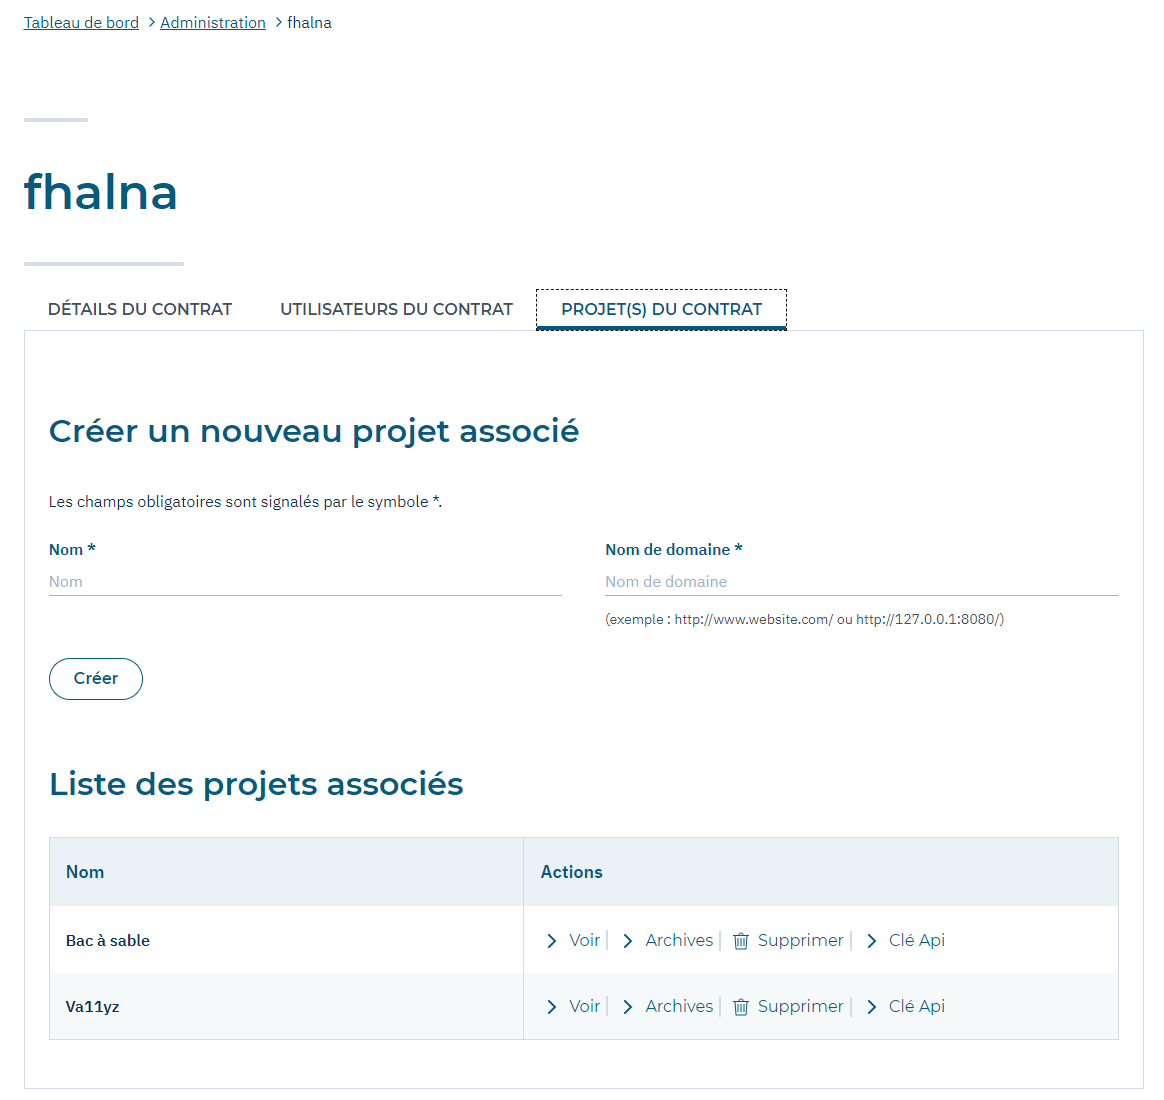This screenshot has width=1164, height=1100.
Task: Open Archives for Va11yz
Action: pos(679,1006)
